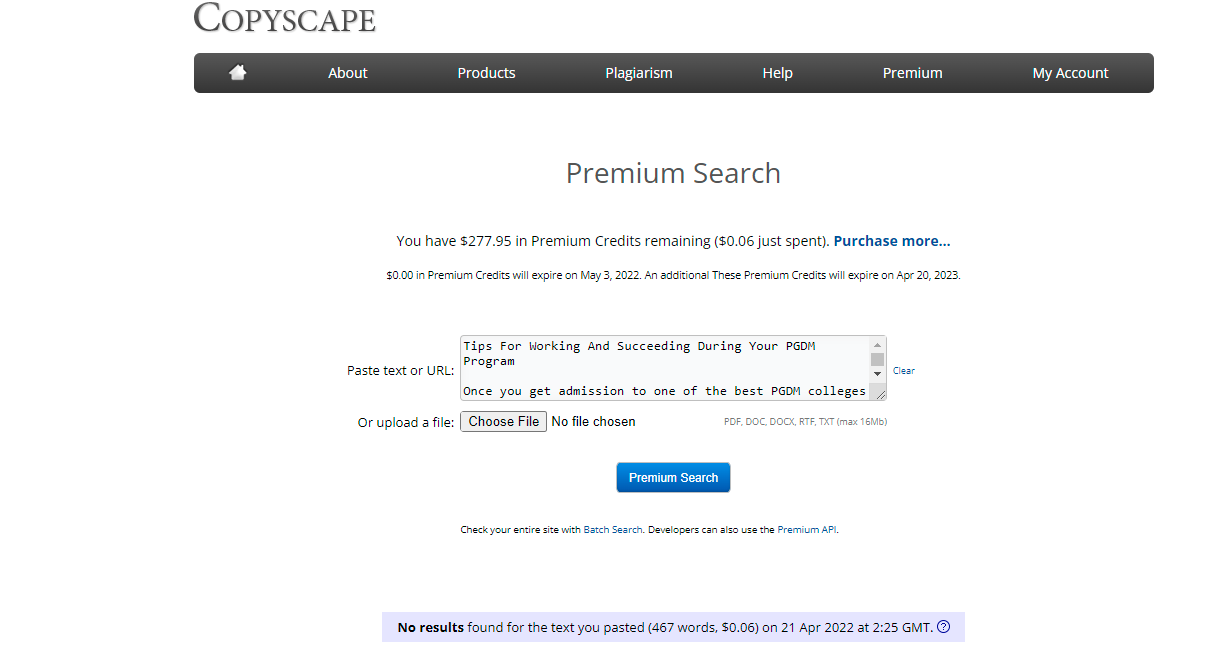Click Purchase more credits link
The width and height of the screenshot is (1210, 660).
(x=892, y=241)
